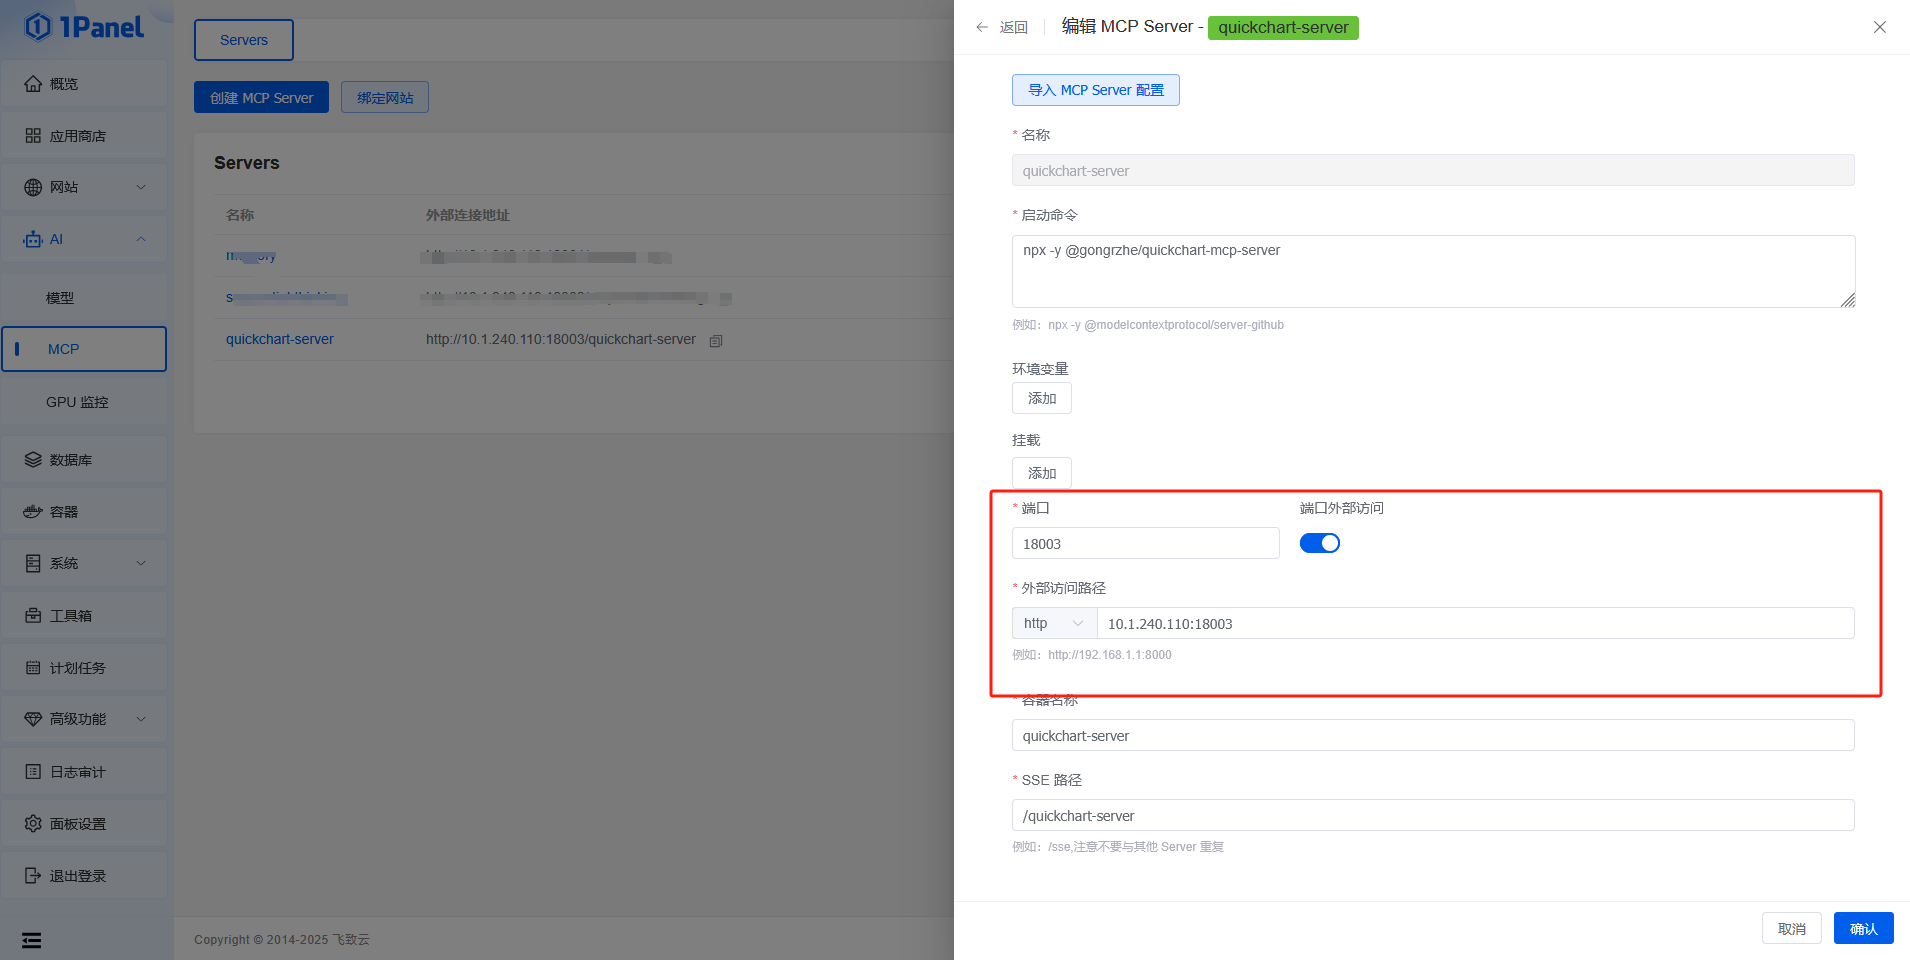The width and height of the screenshot is (1910, 960).
Task: Click the 日志审计 log icon
Action: (x=33, y=772)
